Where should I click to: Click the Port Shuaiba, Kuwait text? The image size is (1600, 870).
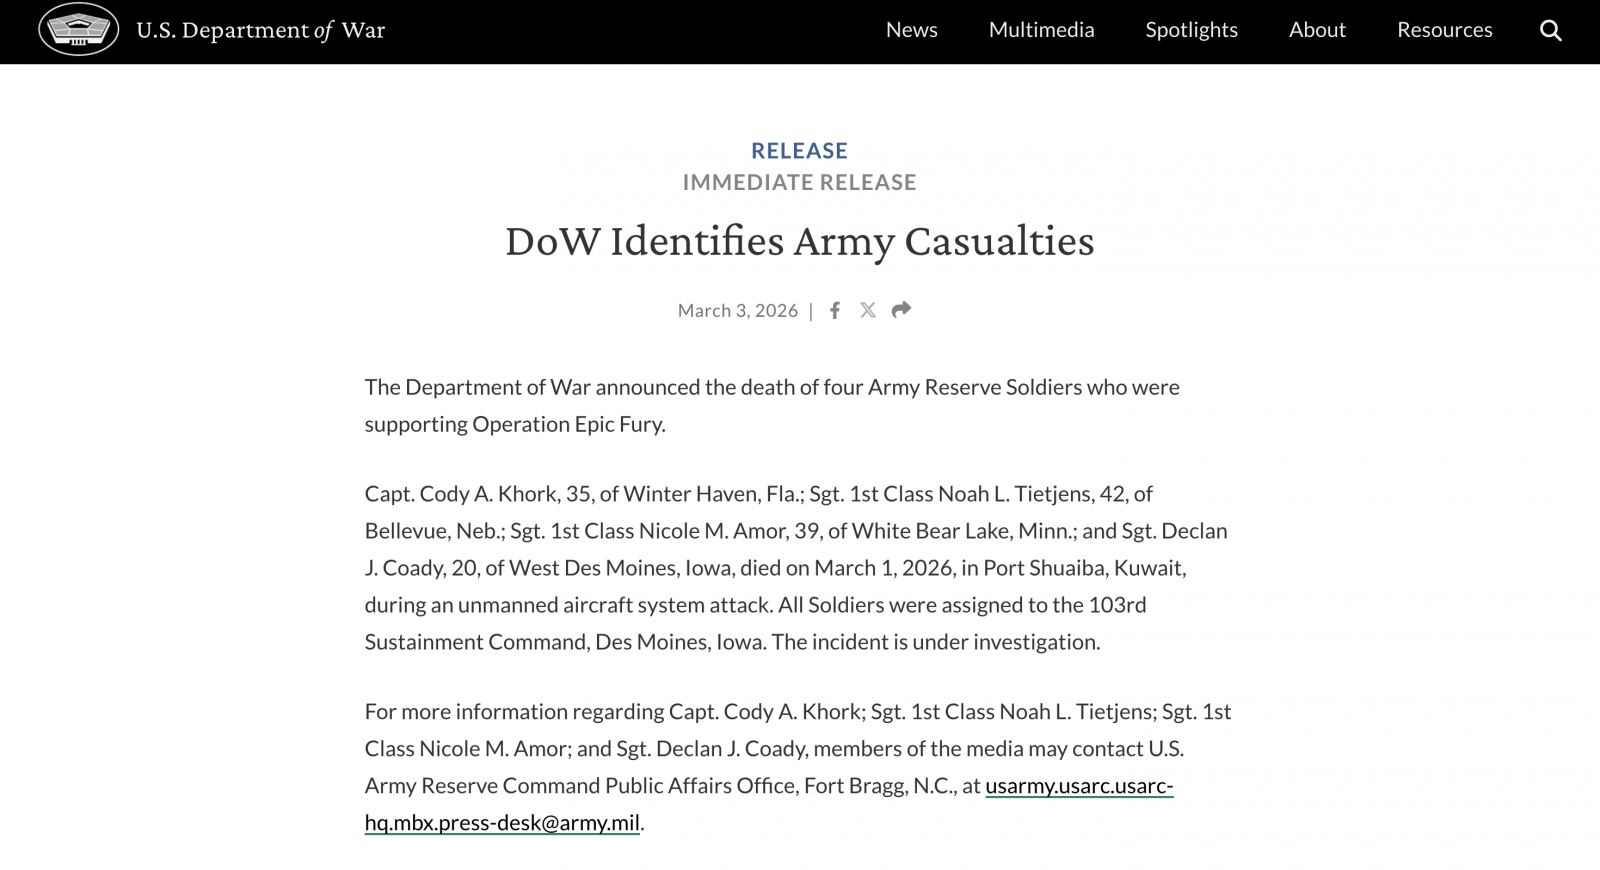click(1084, 569)
